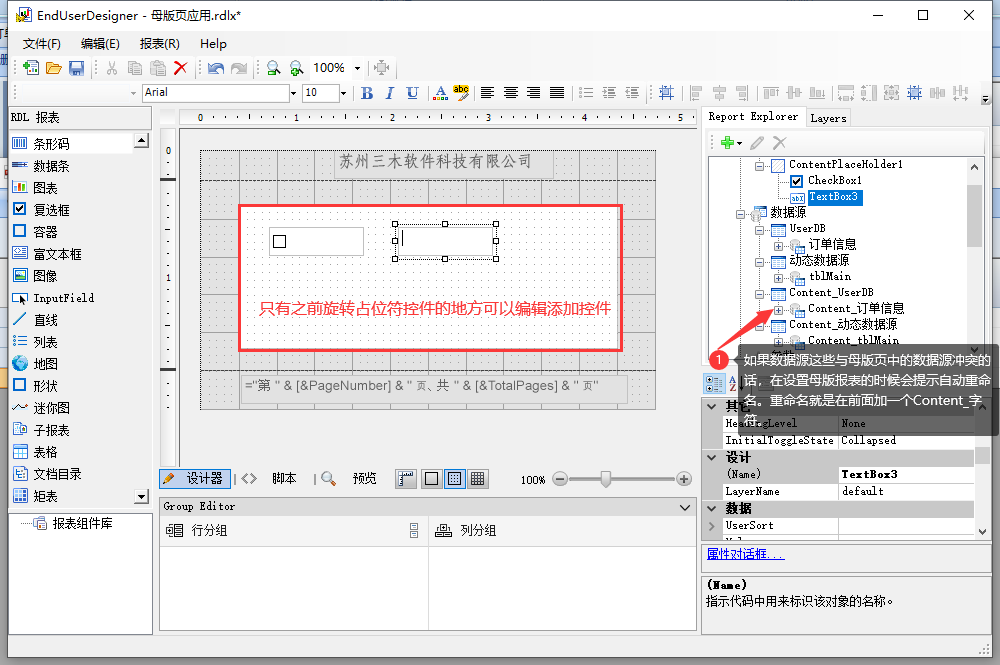The height and width of the screenshot is (665, 1000).
Task: Align text right with the toolbar icon
Action: pos(533,93)
